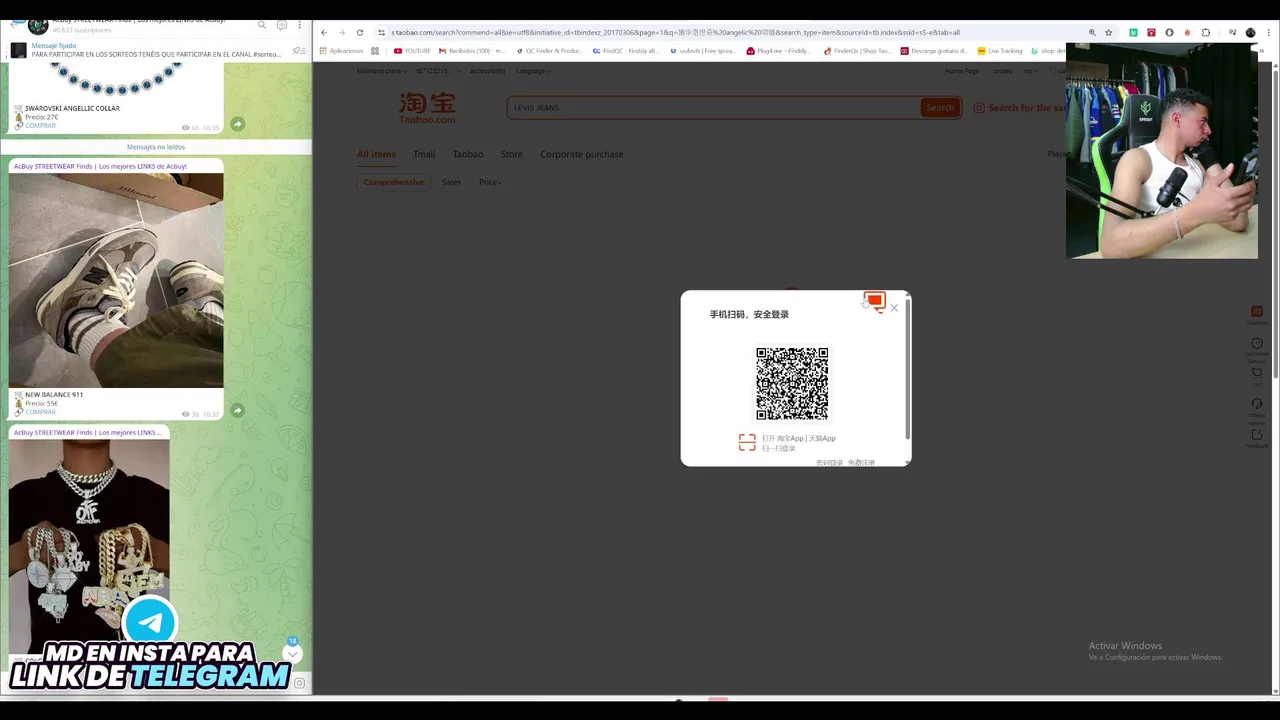Expand the tb7123215 account dropdown
This screenshot has width=1280, height=720.
pyautogui.click(x=438, y=71)
